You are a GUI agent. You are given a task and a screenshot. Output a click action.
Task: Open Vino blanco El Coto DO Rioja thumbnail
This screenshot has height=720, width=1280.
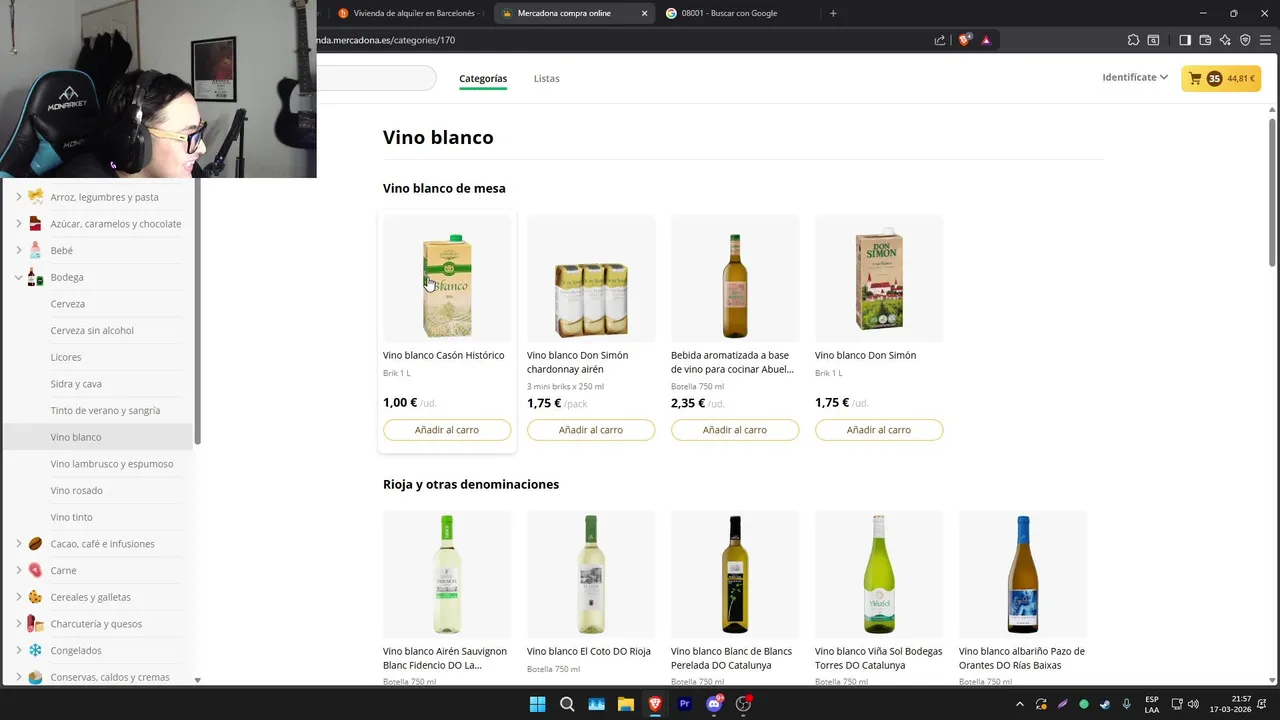click(x=591, y=574)
